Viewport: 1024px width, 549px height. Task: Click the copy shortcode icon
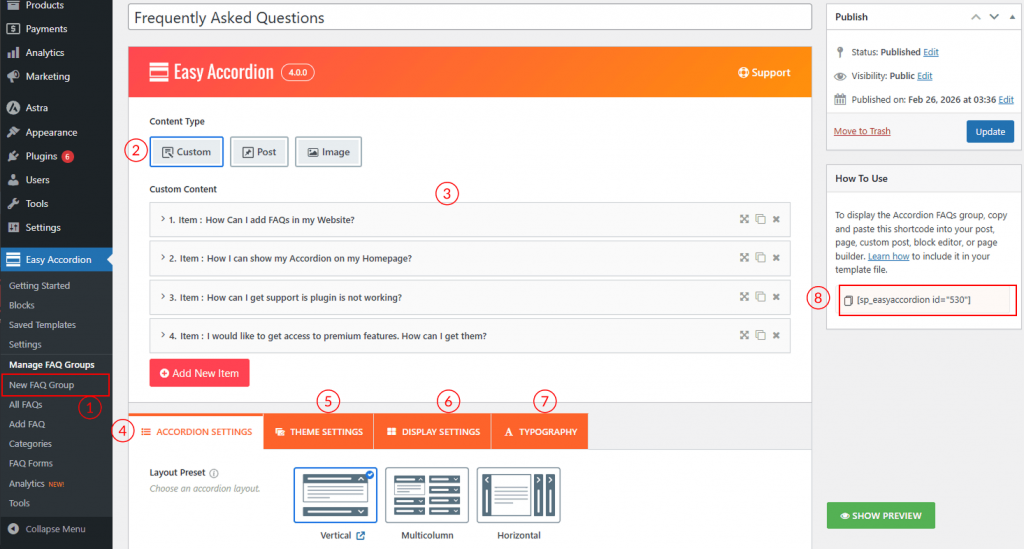click(848, 300)
